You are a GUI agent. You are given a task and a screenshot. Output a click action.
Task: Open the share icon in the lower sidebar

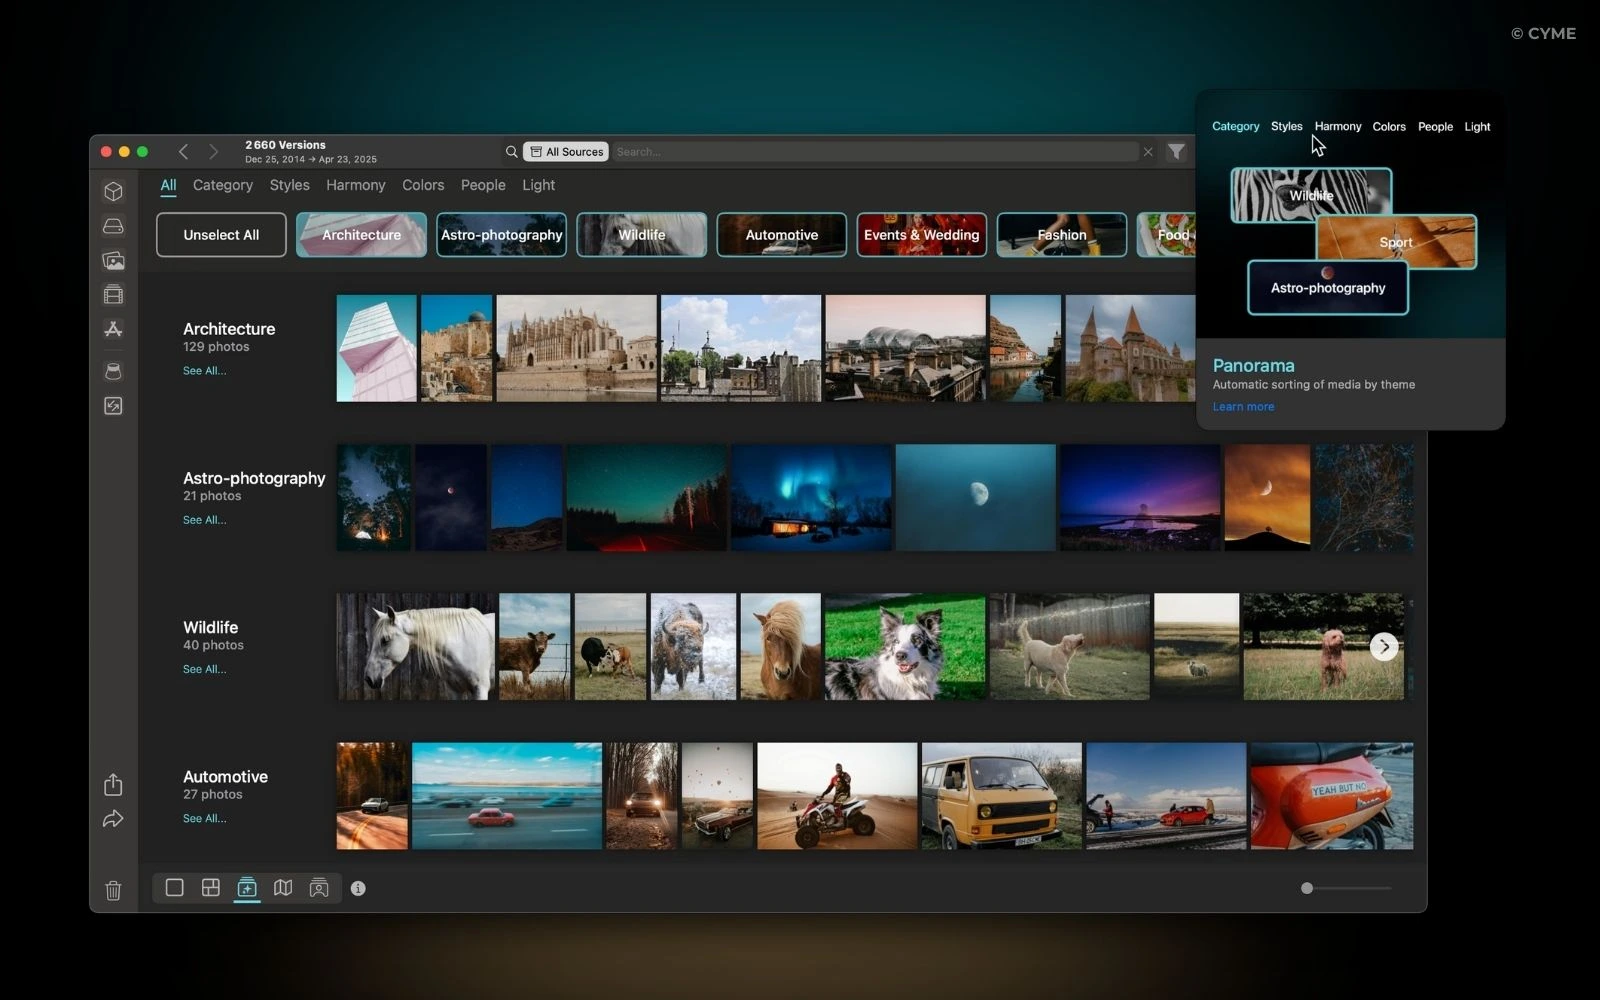(113, 785)
